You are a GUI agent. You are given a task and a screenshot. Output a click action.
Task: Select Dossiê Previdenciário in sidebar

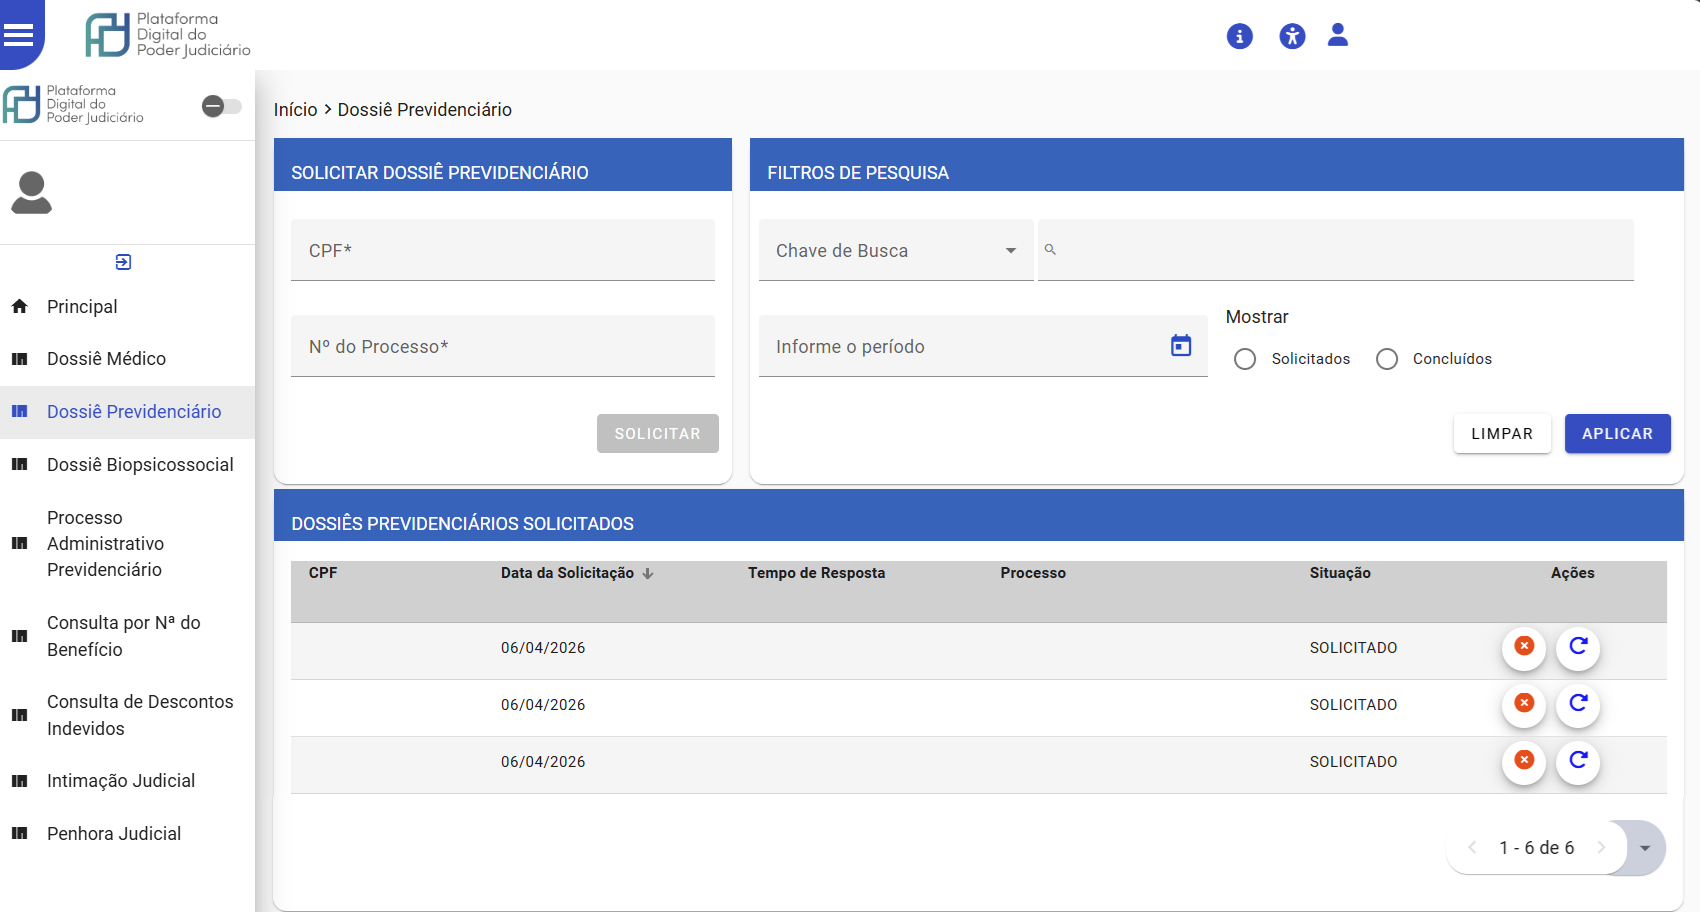coord(127,412)
